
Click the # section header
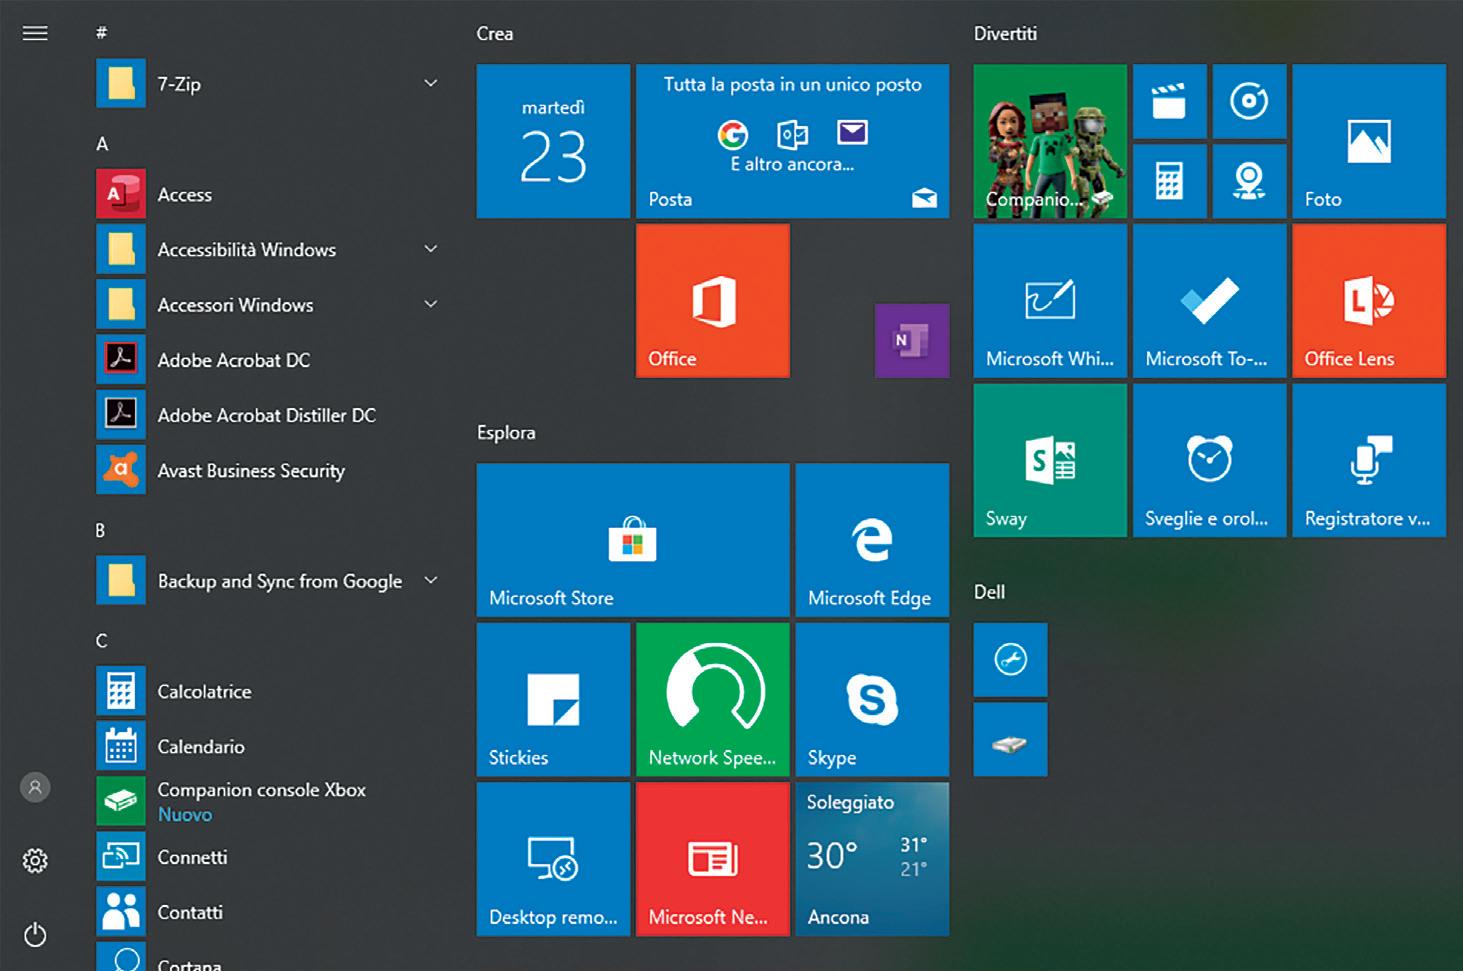(101, 33)
